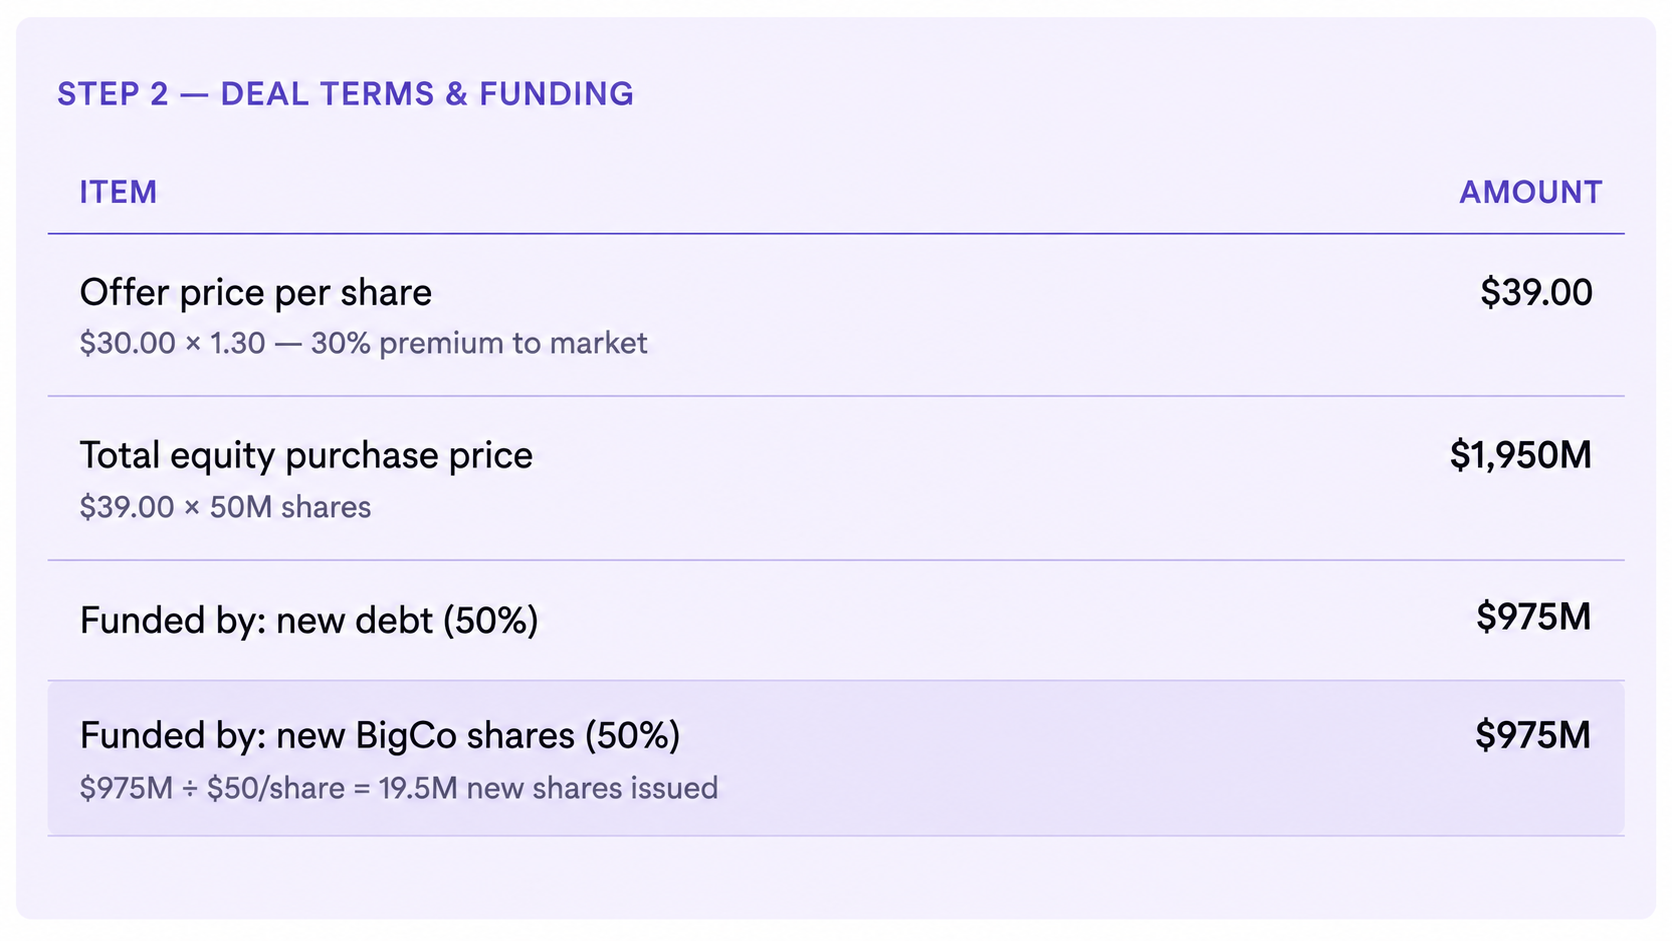This screenshot has width=1672, height=941.
Task: Select the 30% premium to market note
Action: [x=479, y=343]
